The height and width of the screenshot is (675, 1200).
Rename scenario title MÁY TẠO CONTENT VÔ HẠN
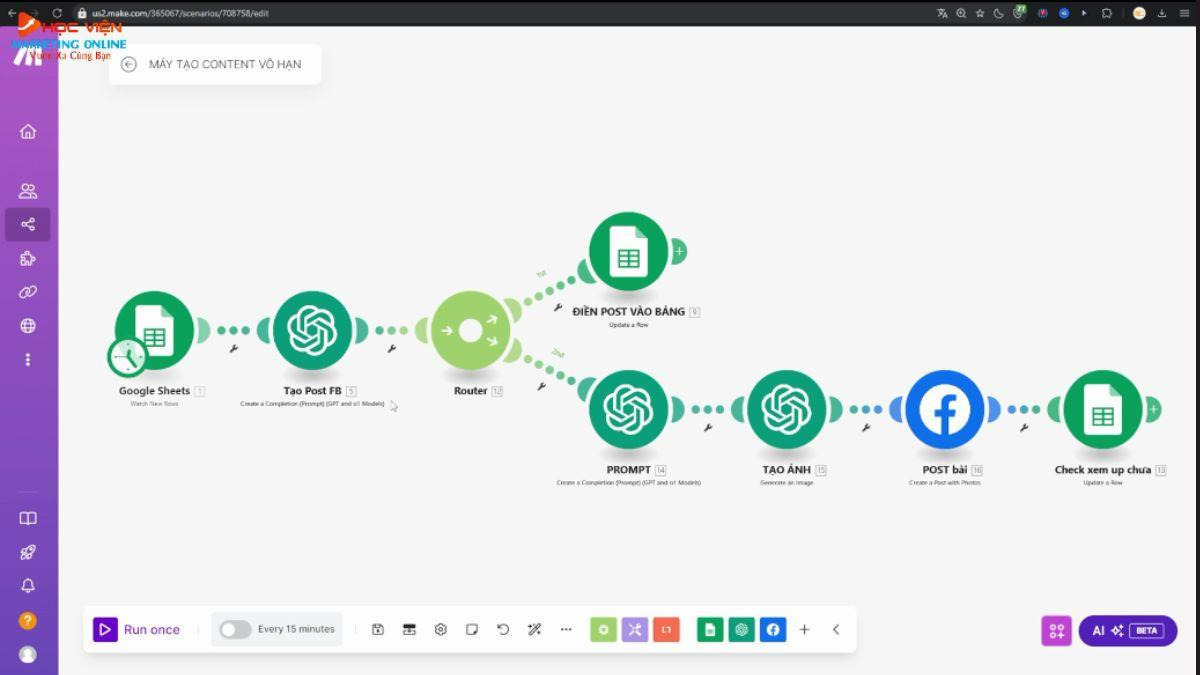point(225,64)
